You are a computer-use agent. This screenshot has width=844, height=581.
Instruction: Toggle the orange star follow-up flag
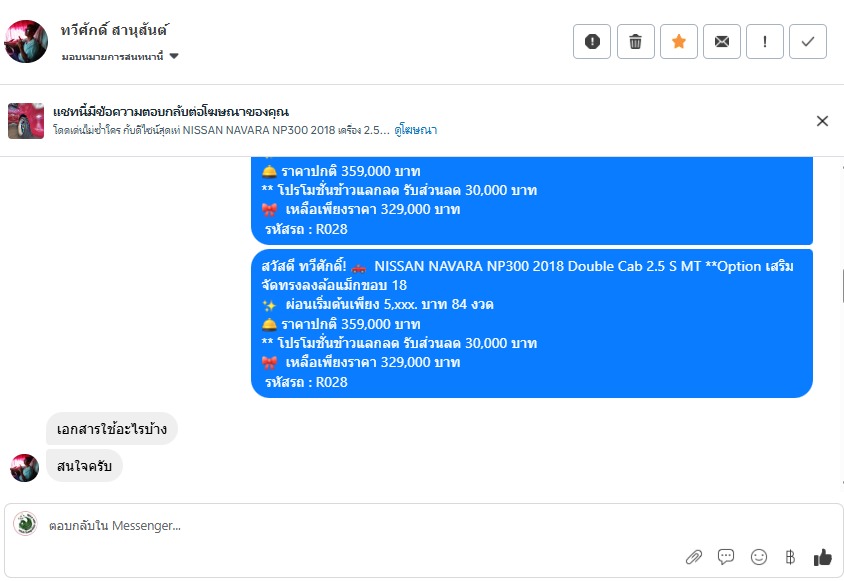click(x=679, y=41)
